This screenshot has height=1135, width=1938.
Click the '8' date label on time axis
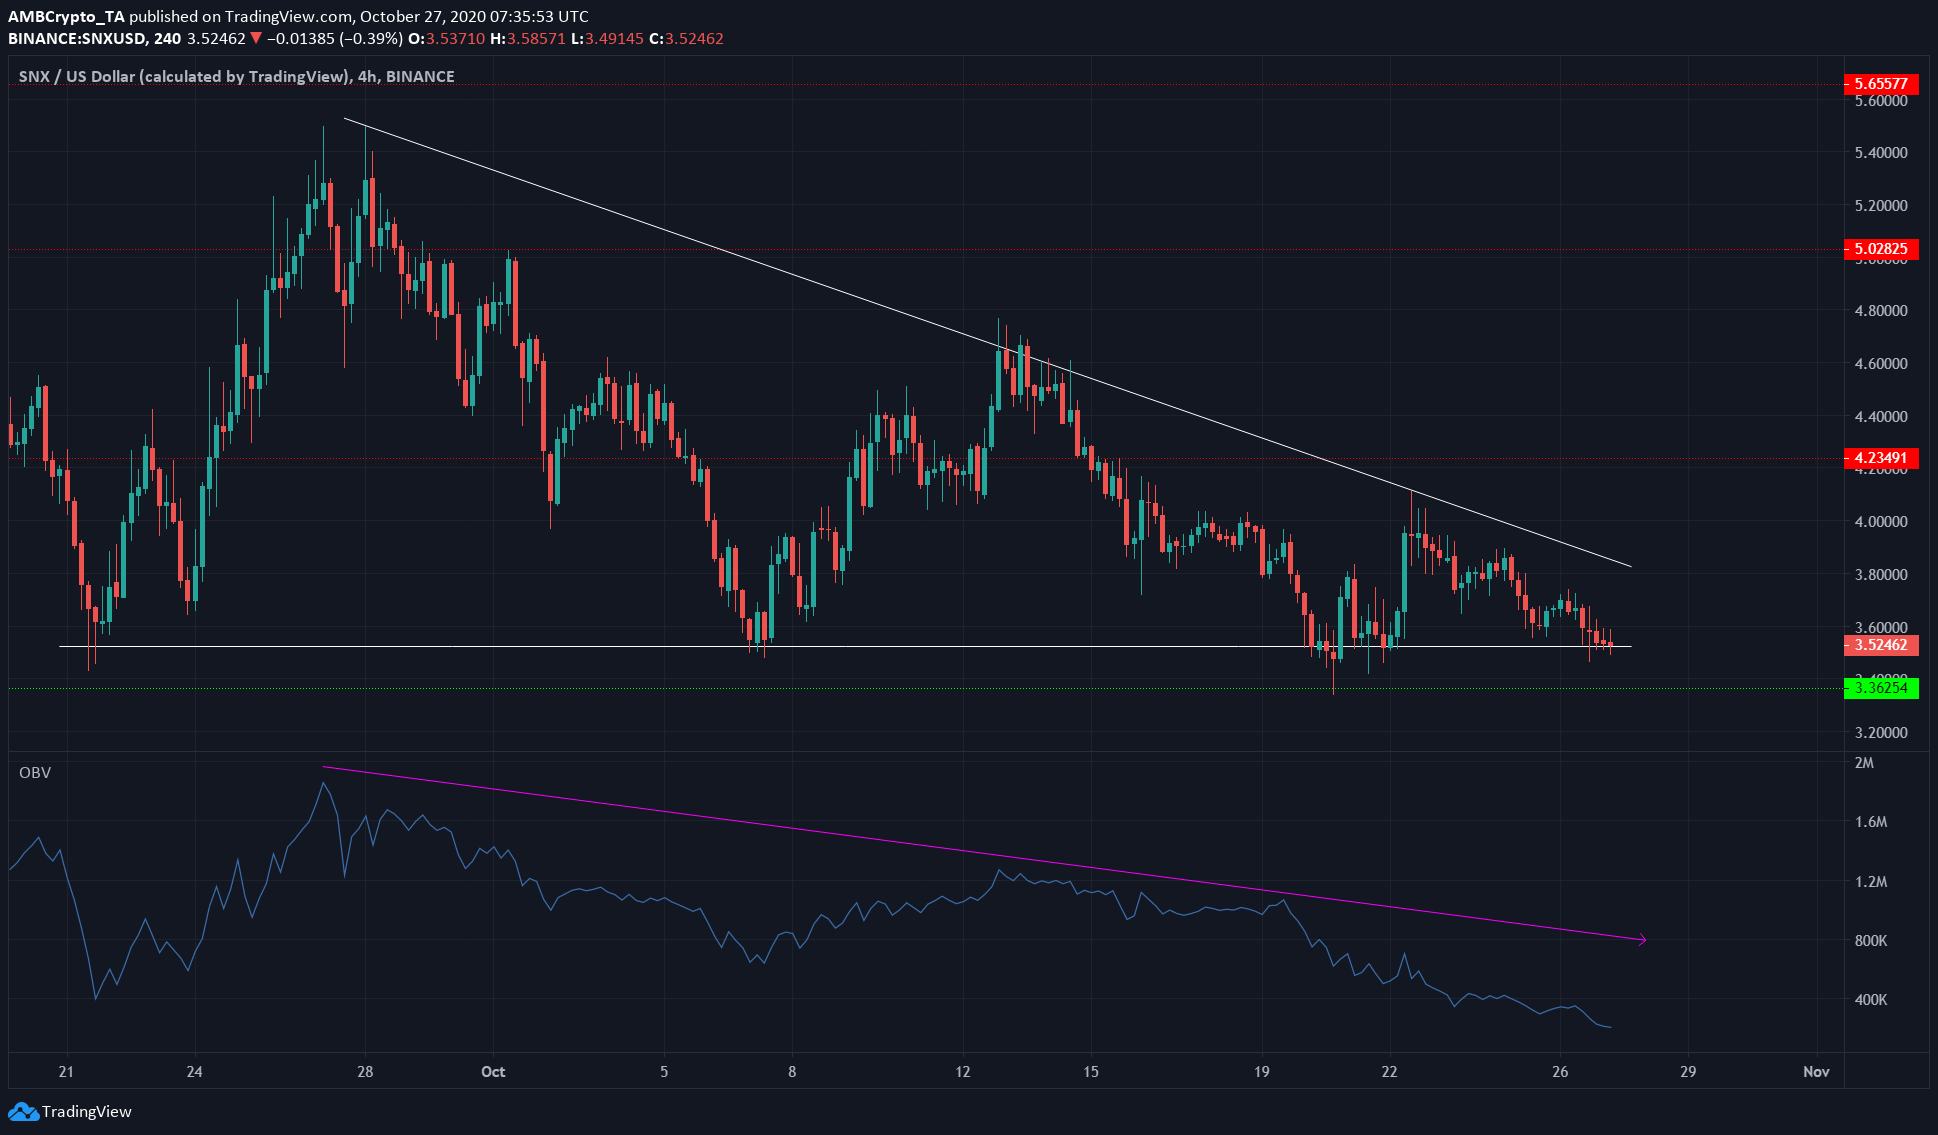(792, 1072)
